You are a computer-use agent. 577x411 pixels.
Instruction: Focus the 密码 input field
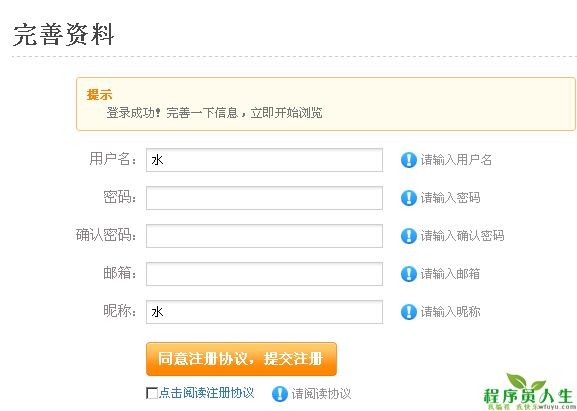(264, 198)
